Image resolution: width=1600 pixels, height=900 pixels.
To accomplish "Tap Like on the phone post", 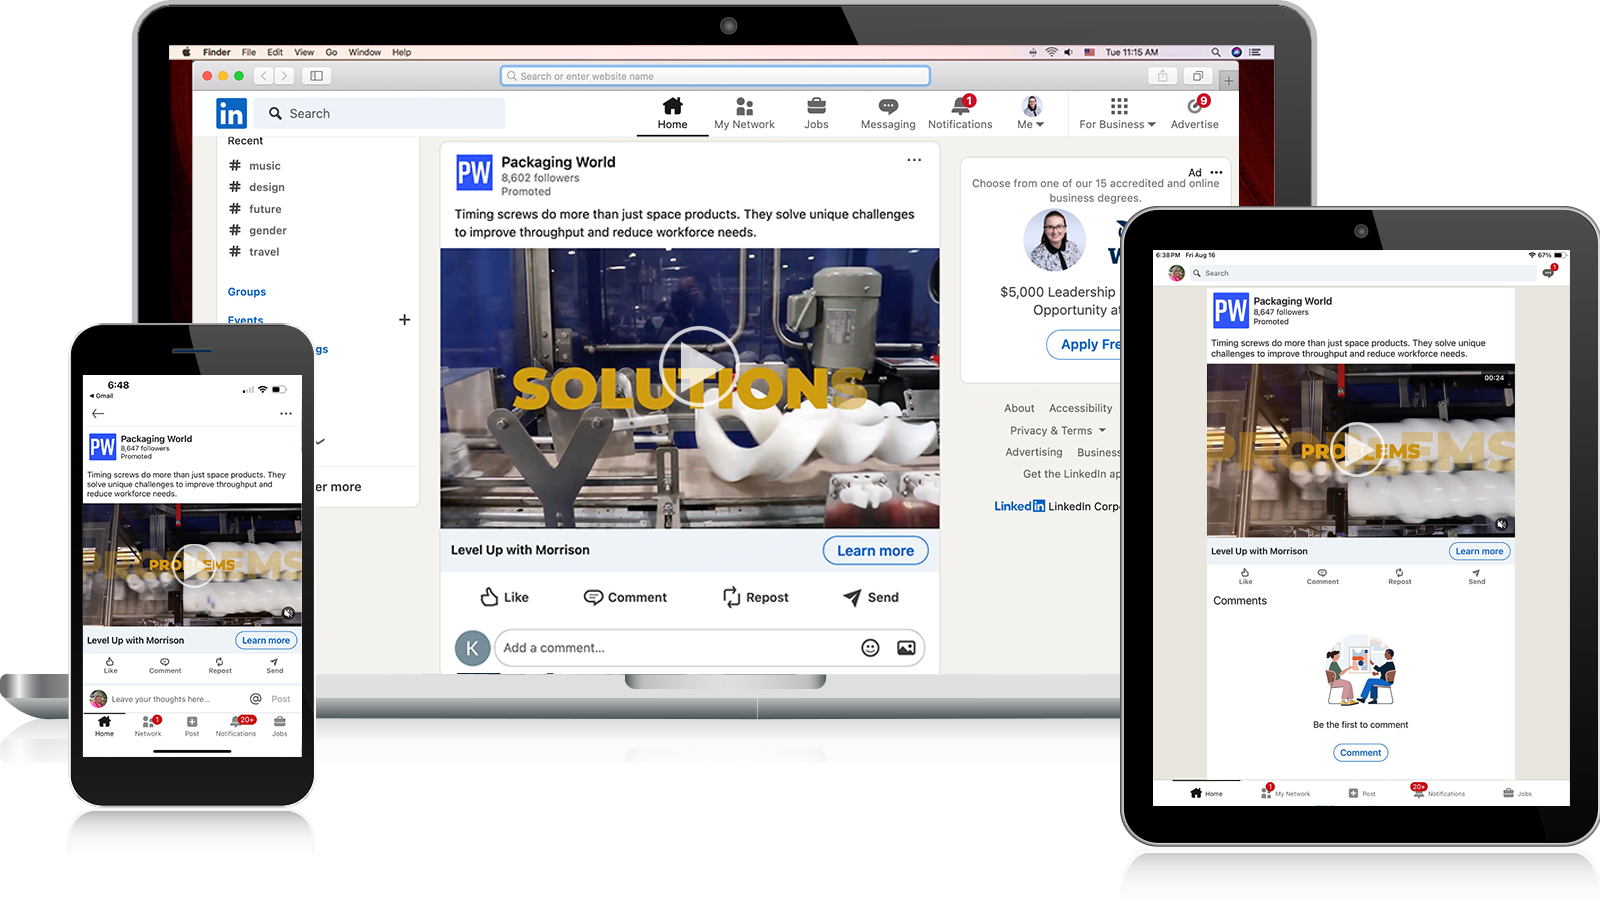I will [x=110, y=666].
